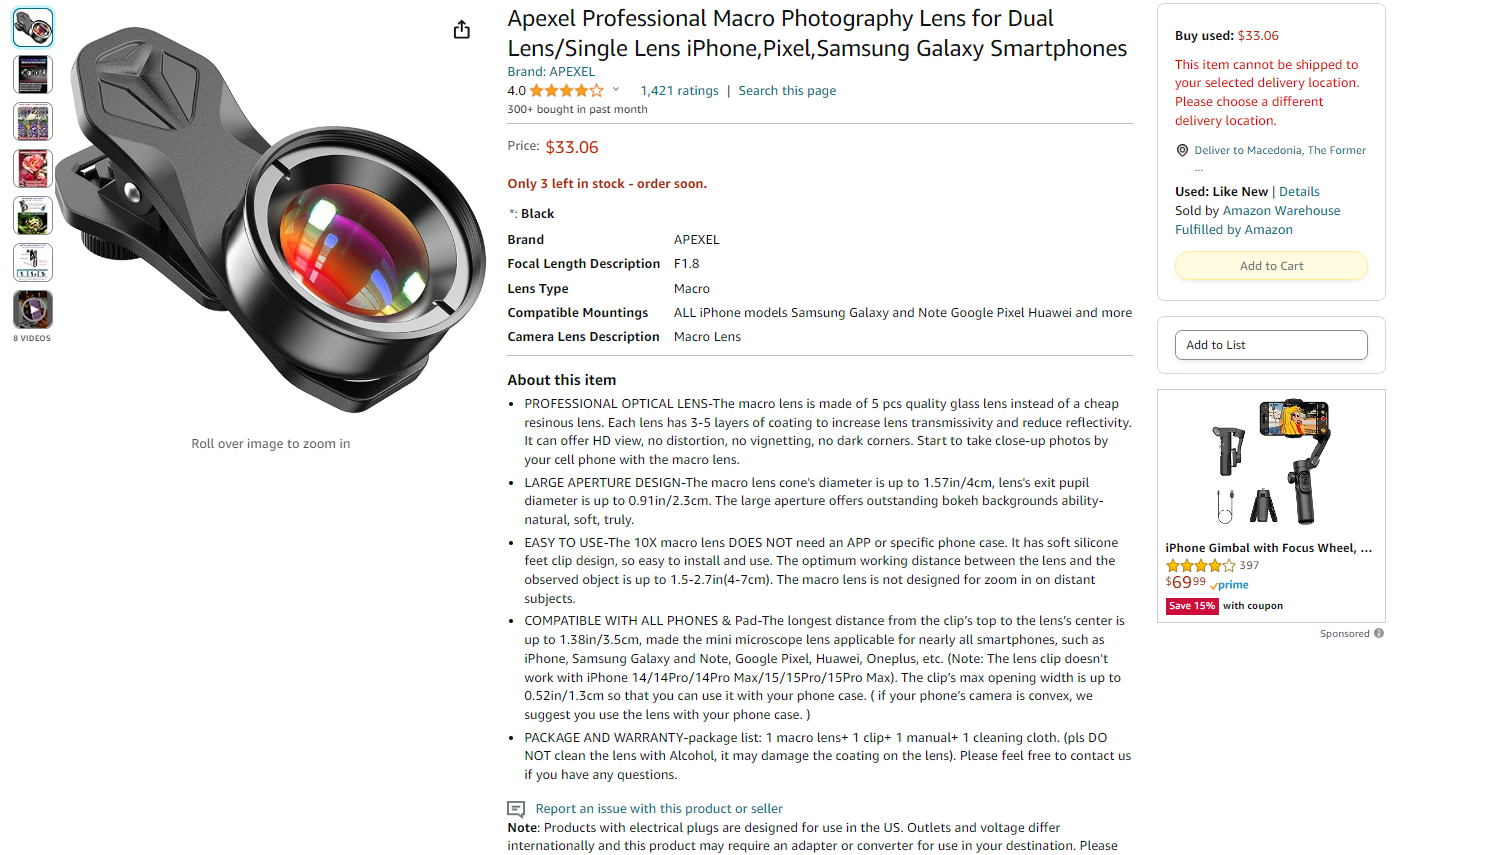Open the location pin delivery icon
The image size is (1498, 855).
coord(1183,150)
